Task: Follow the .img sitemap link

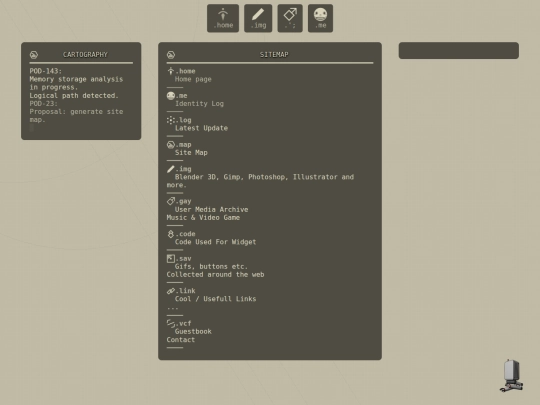Action: (x=183, y=169)
